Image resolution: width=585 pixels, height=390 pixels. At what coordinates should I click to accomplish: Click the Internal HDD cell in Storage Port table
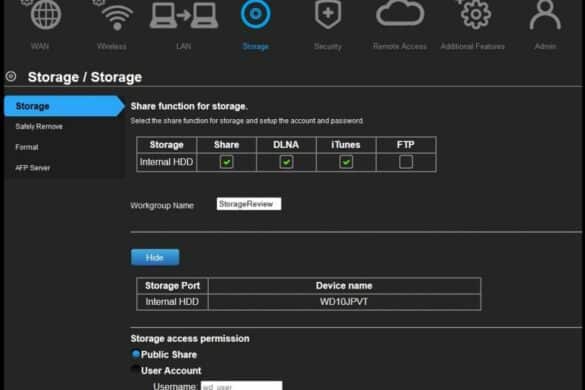click(x=172, y=302)
